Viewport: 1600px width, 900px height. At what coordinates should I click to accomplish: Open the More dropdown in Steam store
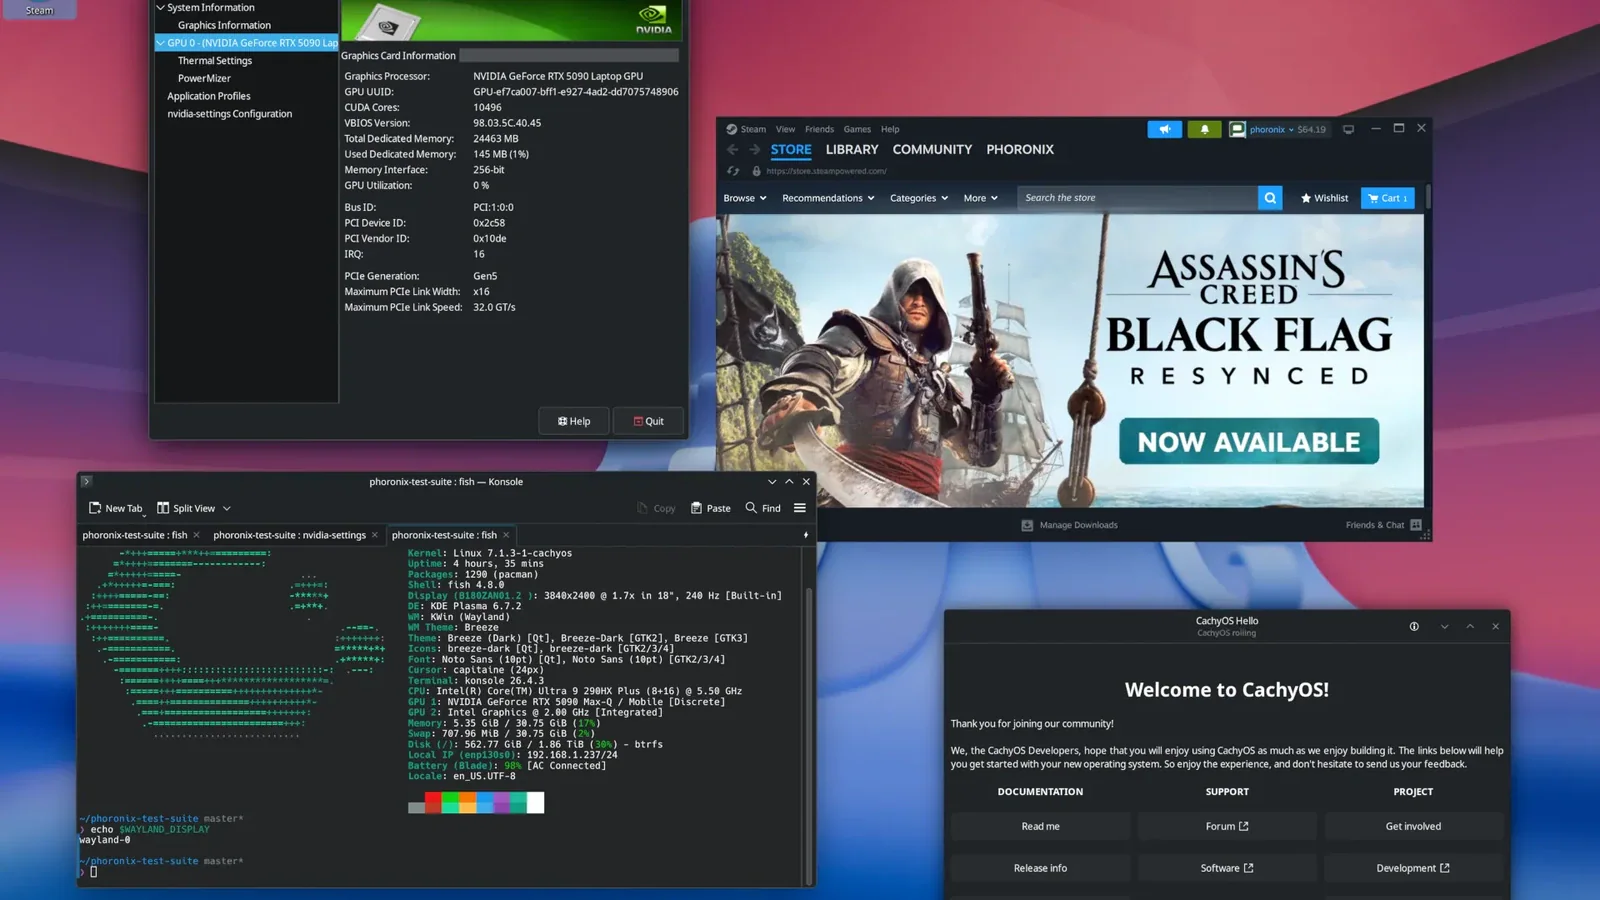tap(980, 198)
